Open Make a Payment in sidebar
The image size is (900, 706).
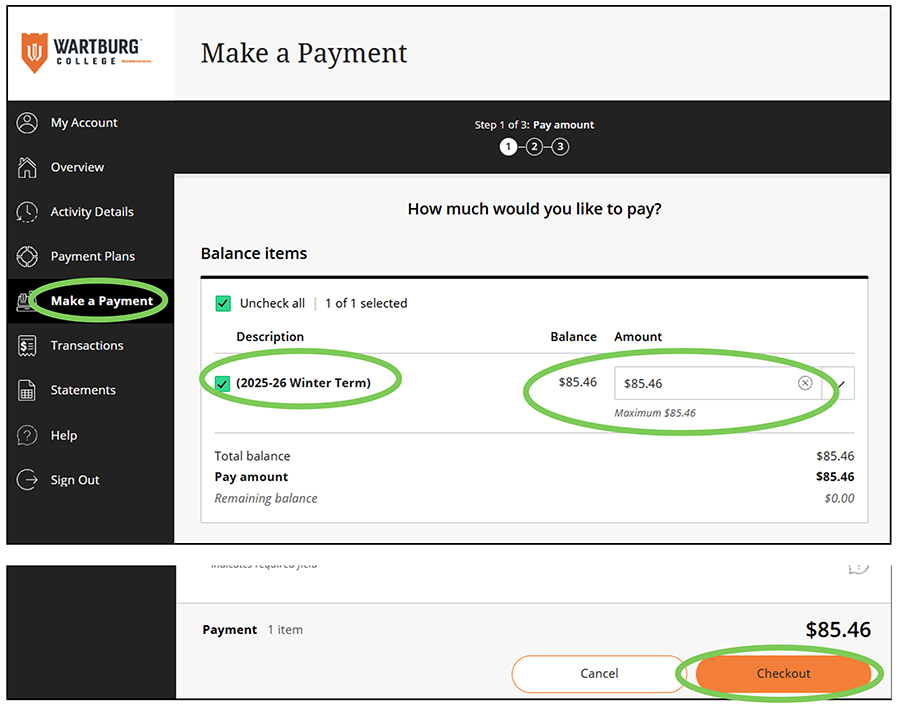[102, 301]
